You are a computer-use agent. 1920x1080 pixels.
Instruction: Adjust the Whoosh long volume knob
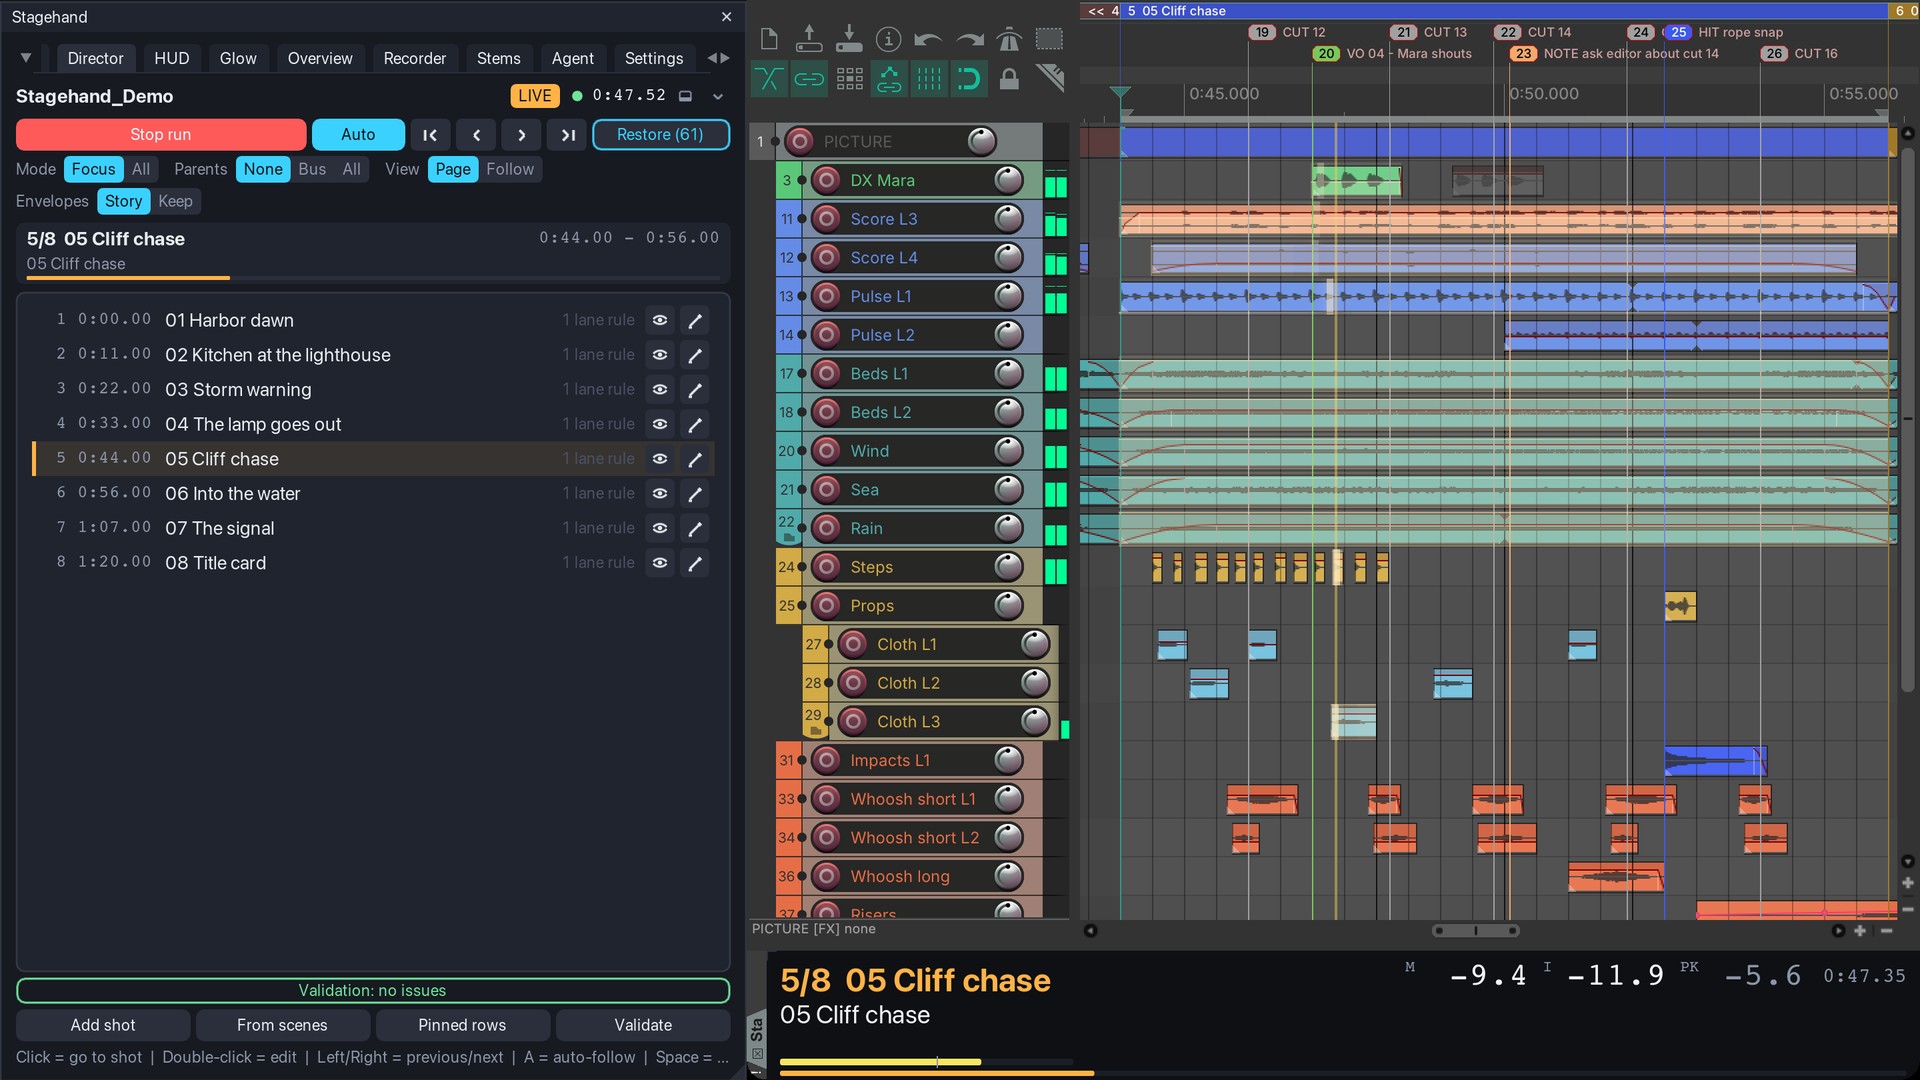pyautogui.click(x=1008, y=876)
